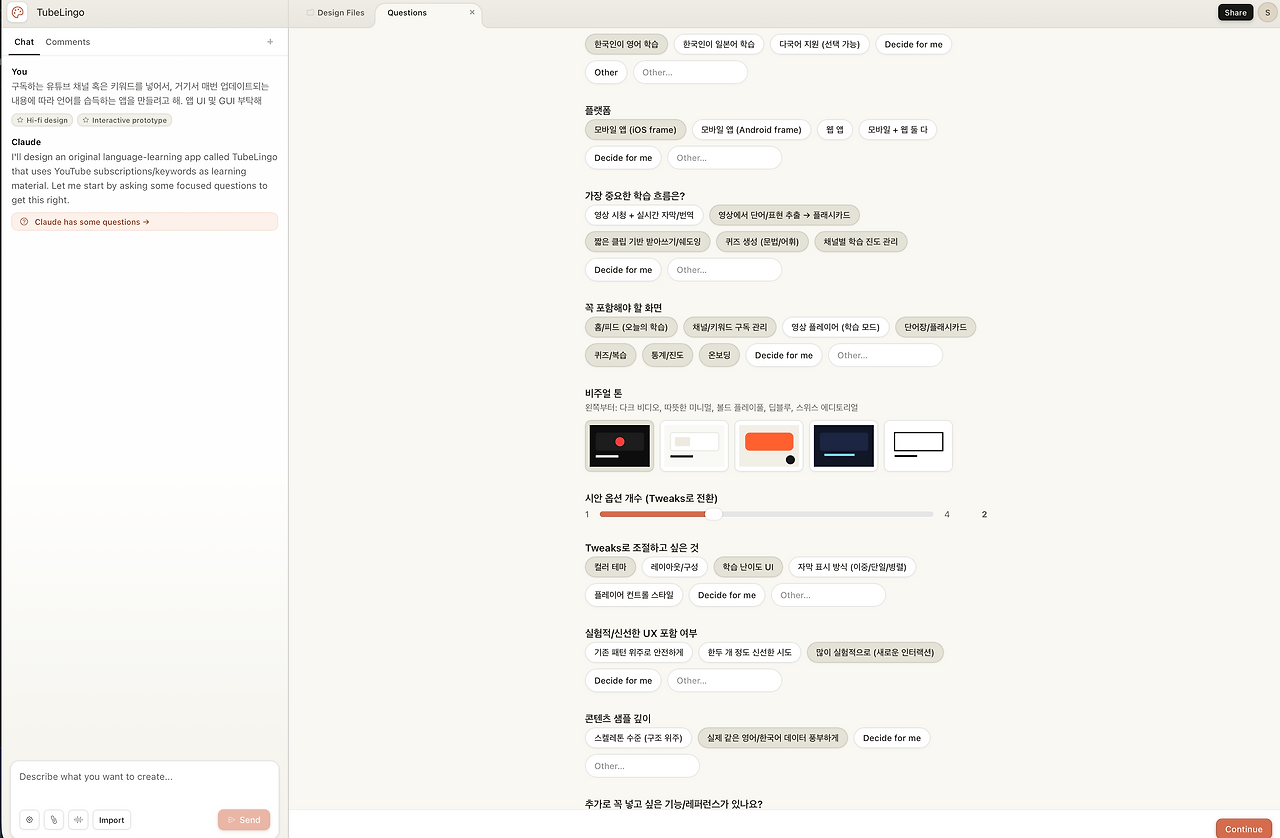The image size is (1280, 838).
Task: Select the warm minimal visual tone swatch
Action: [694, 446]
